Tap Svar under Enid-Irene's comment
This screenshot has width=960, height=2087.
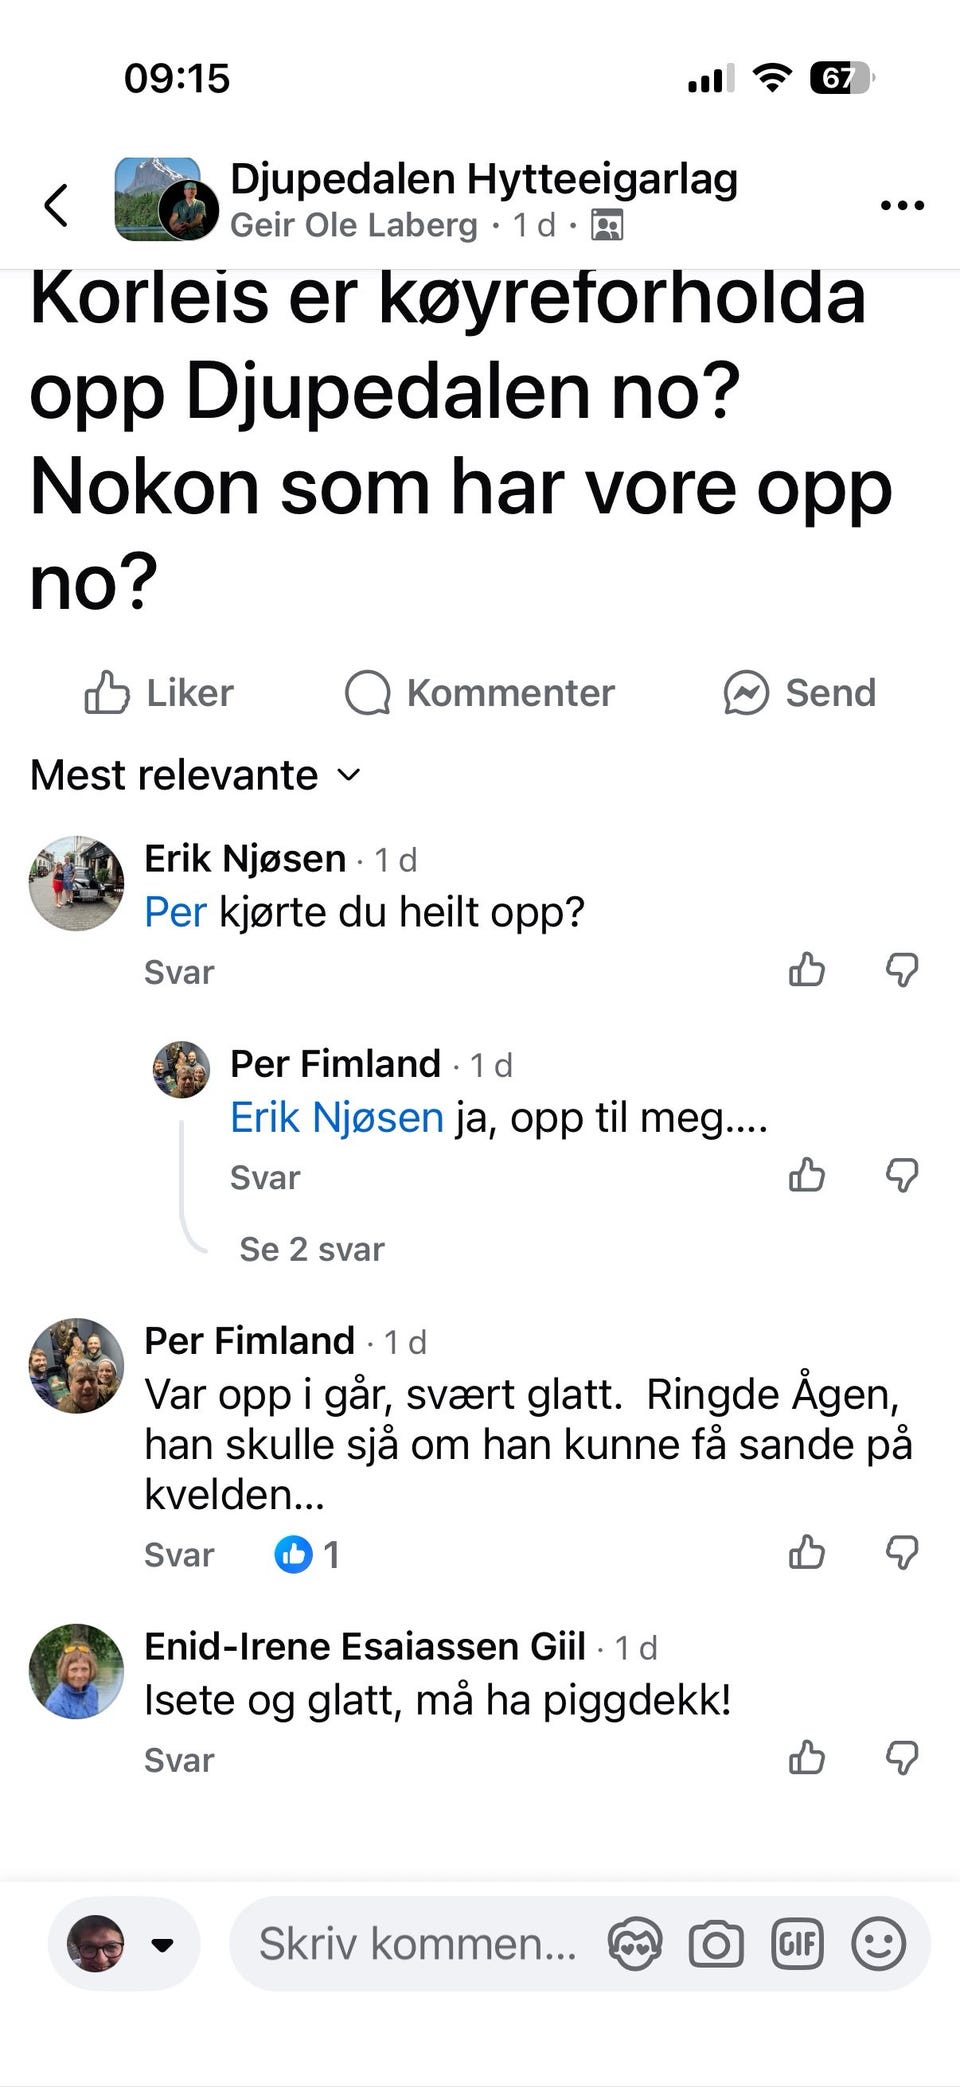pyautogui.click(x=179, y=1760)
